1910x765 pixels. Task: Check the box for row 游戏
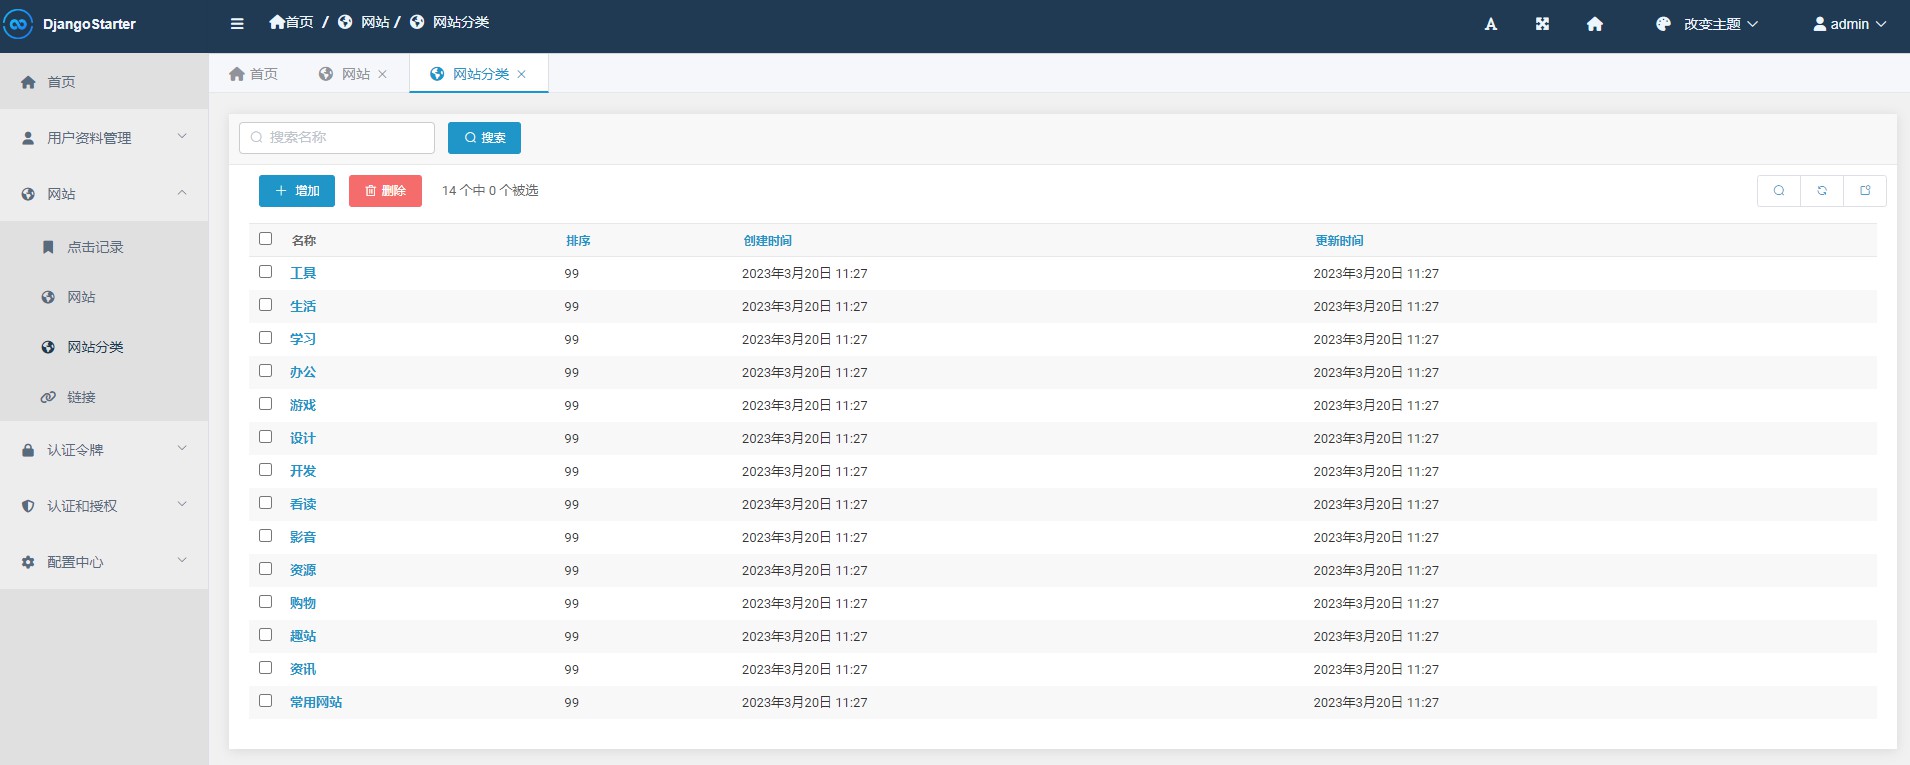[x=265, y=404]
